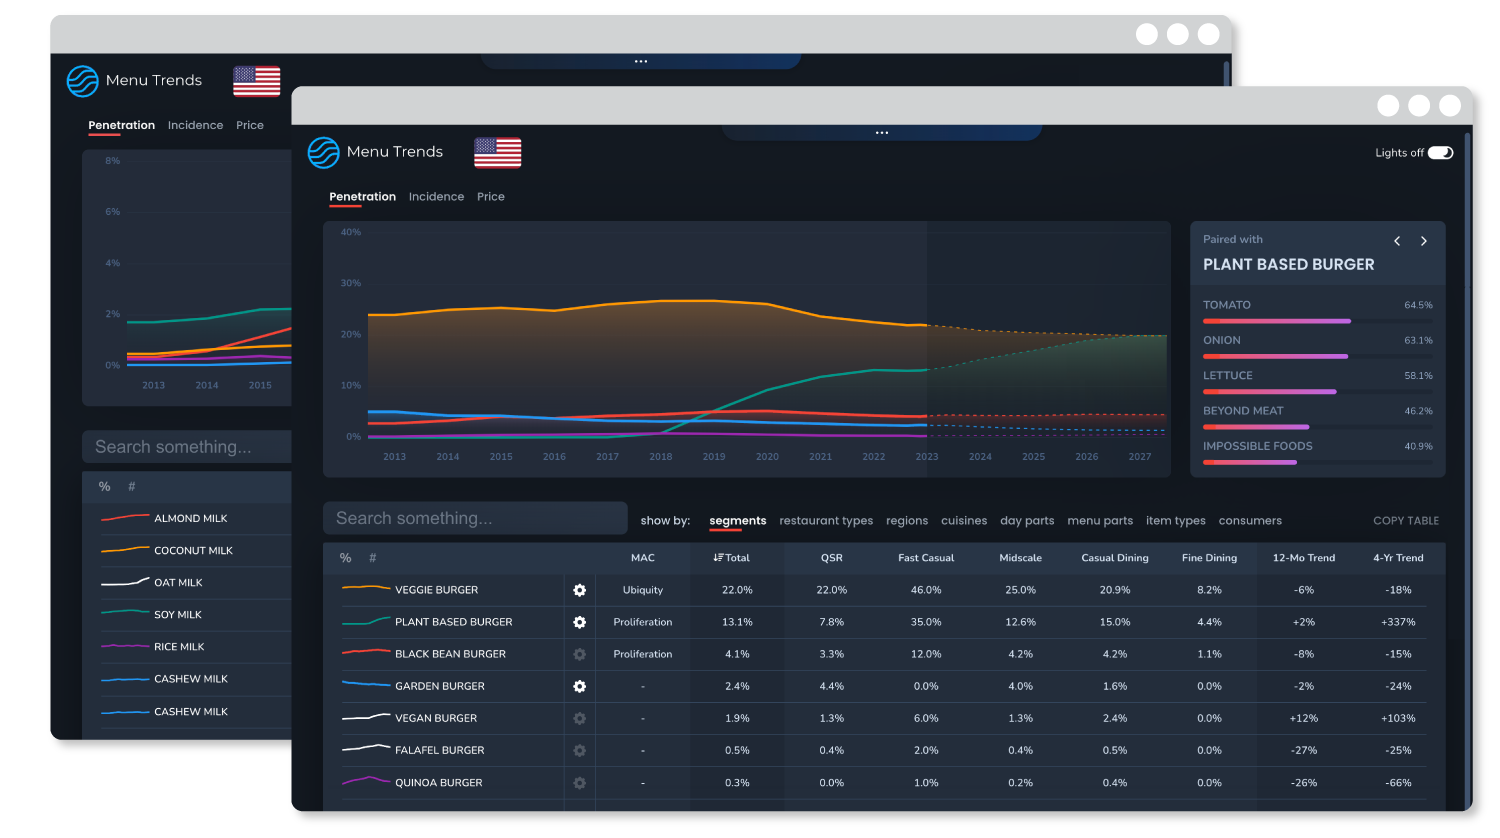The image size is (1500, 838).
Task: Switch to the Incidence tab
Action: 436,196
